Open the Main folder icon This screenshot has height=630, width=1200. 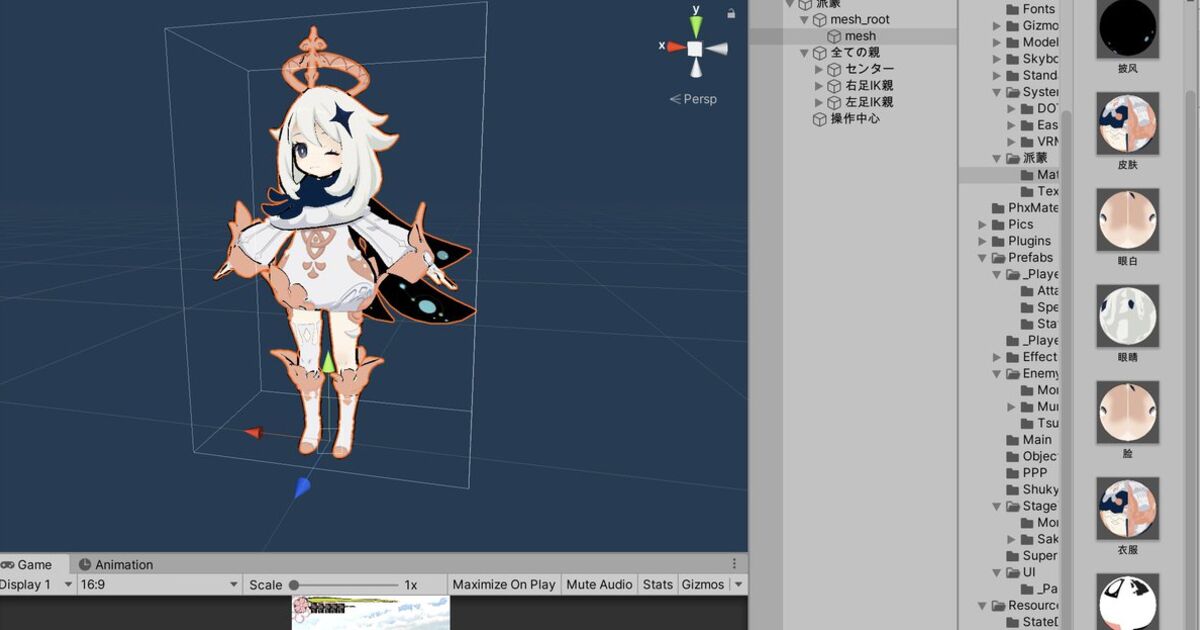[1013, 440]
